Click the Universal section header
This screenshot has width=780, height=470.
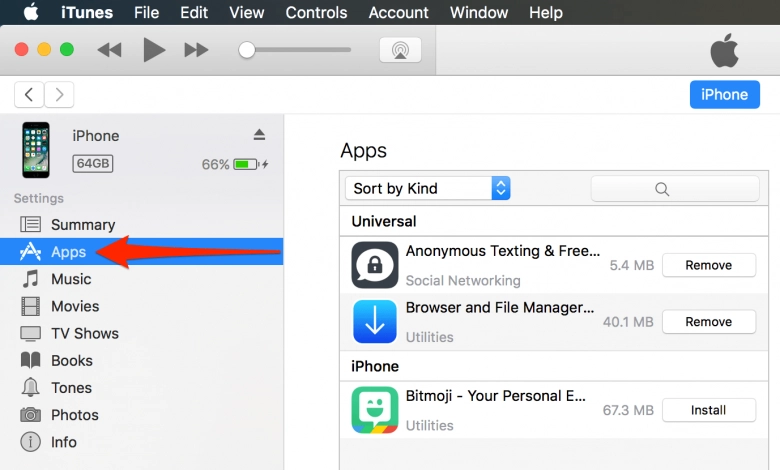384,221
